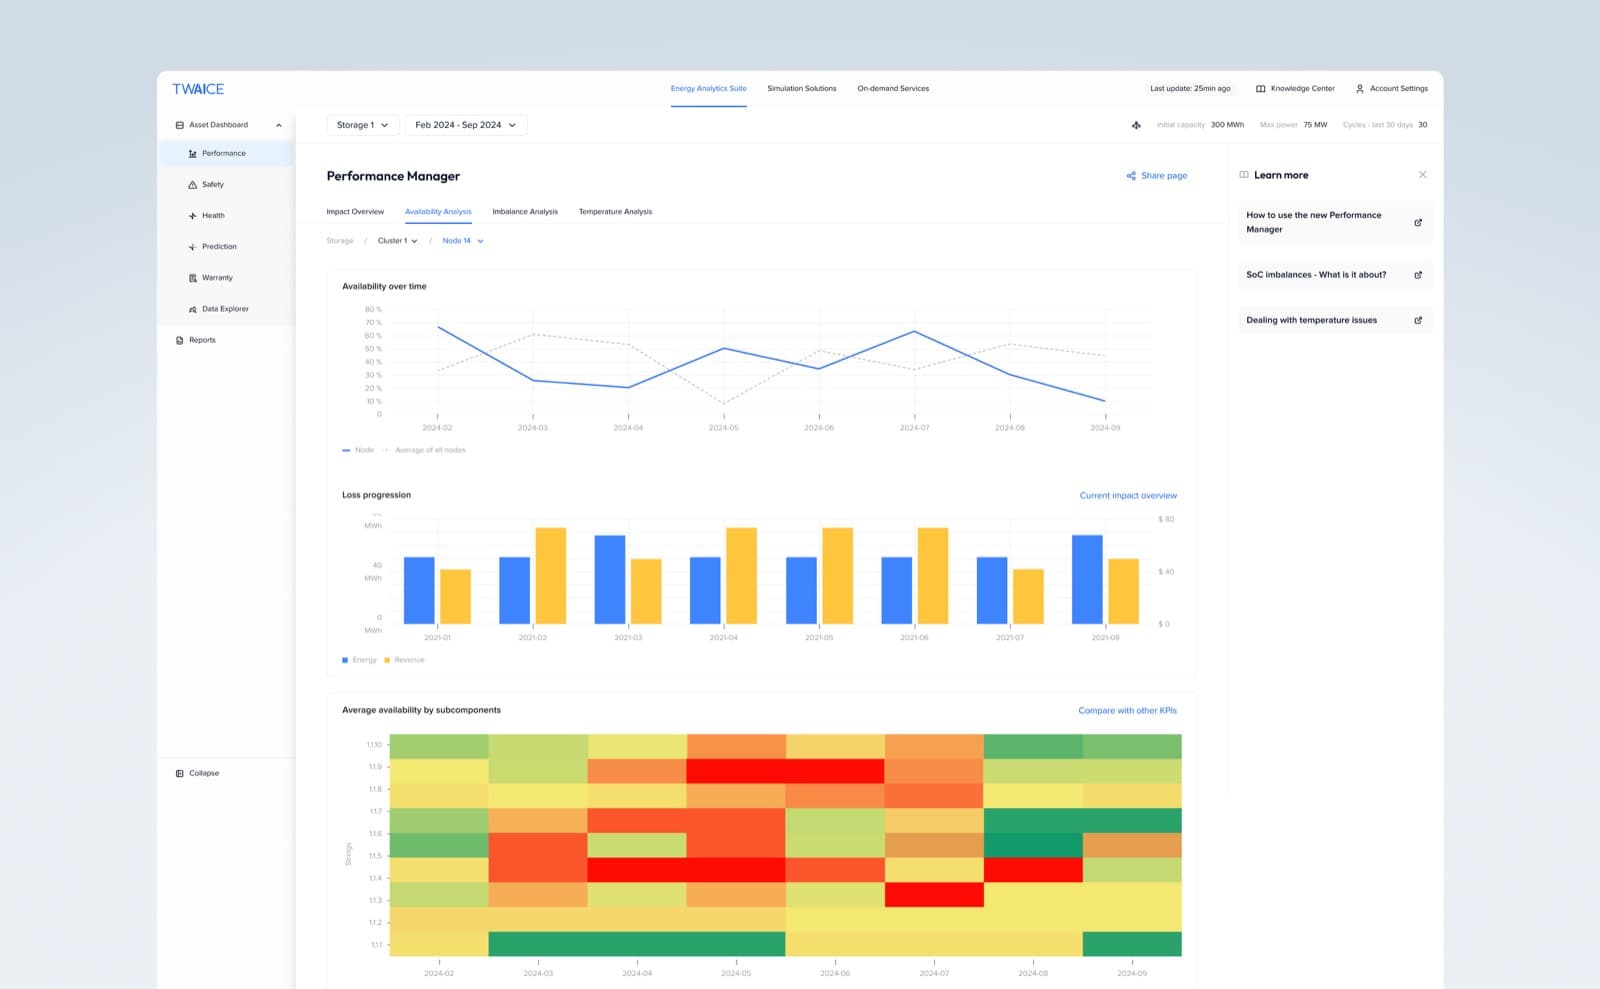Open Dealing with temperature issues article

1335,320
